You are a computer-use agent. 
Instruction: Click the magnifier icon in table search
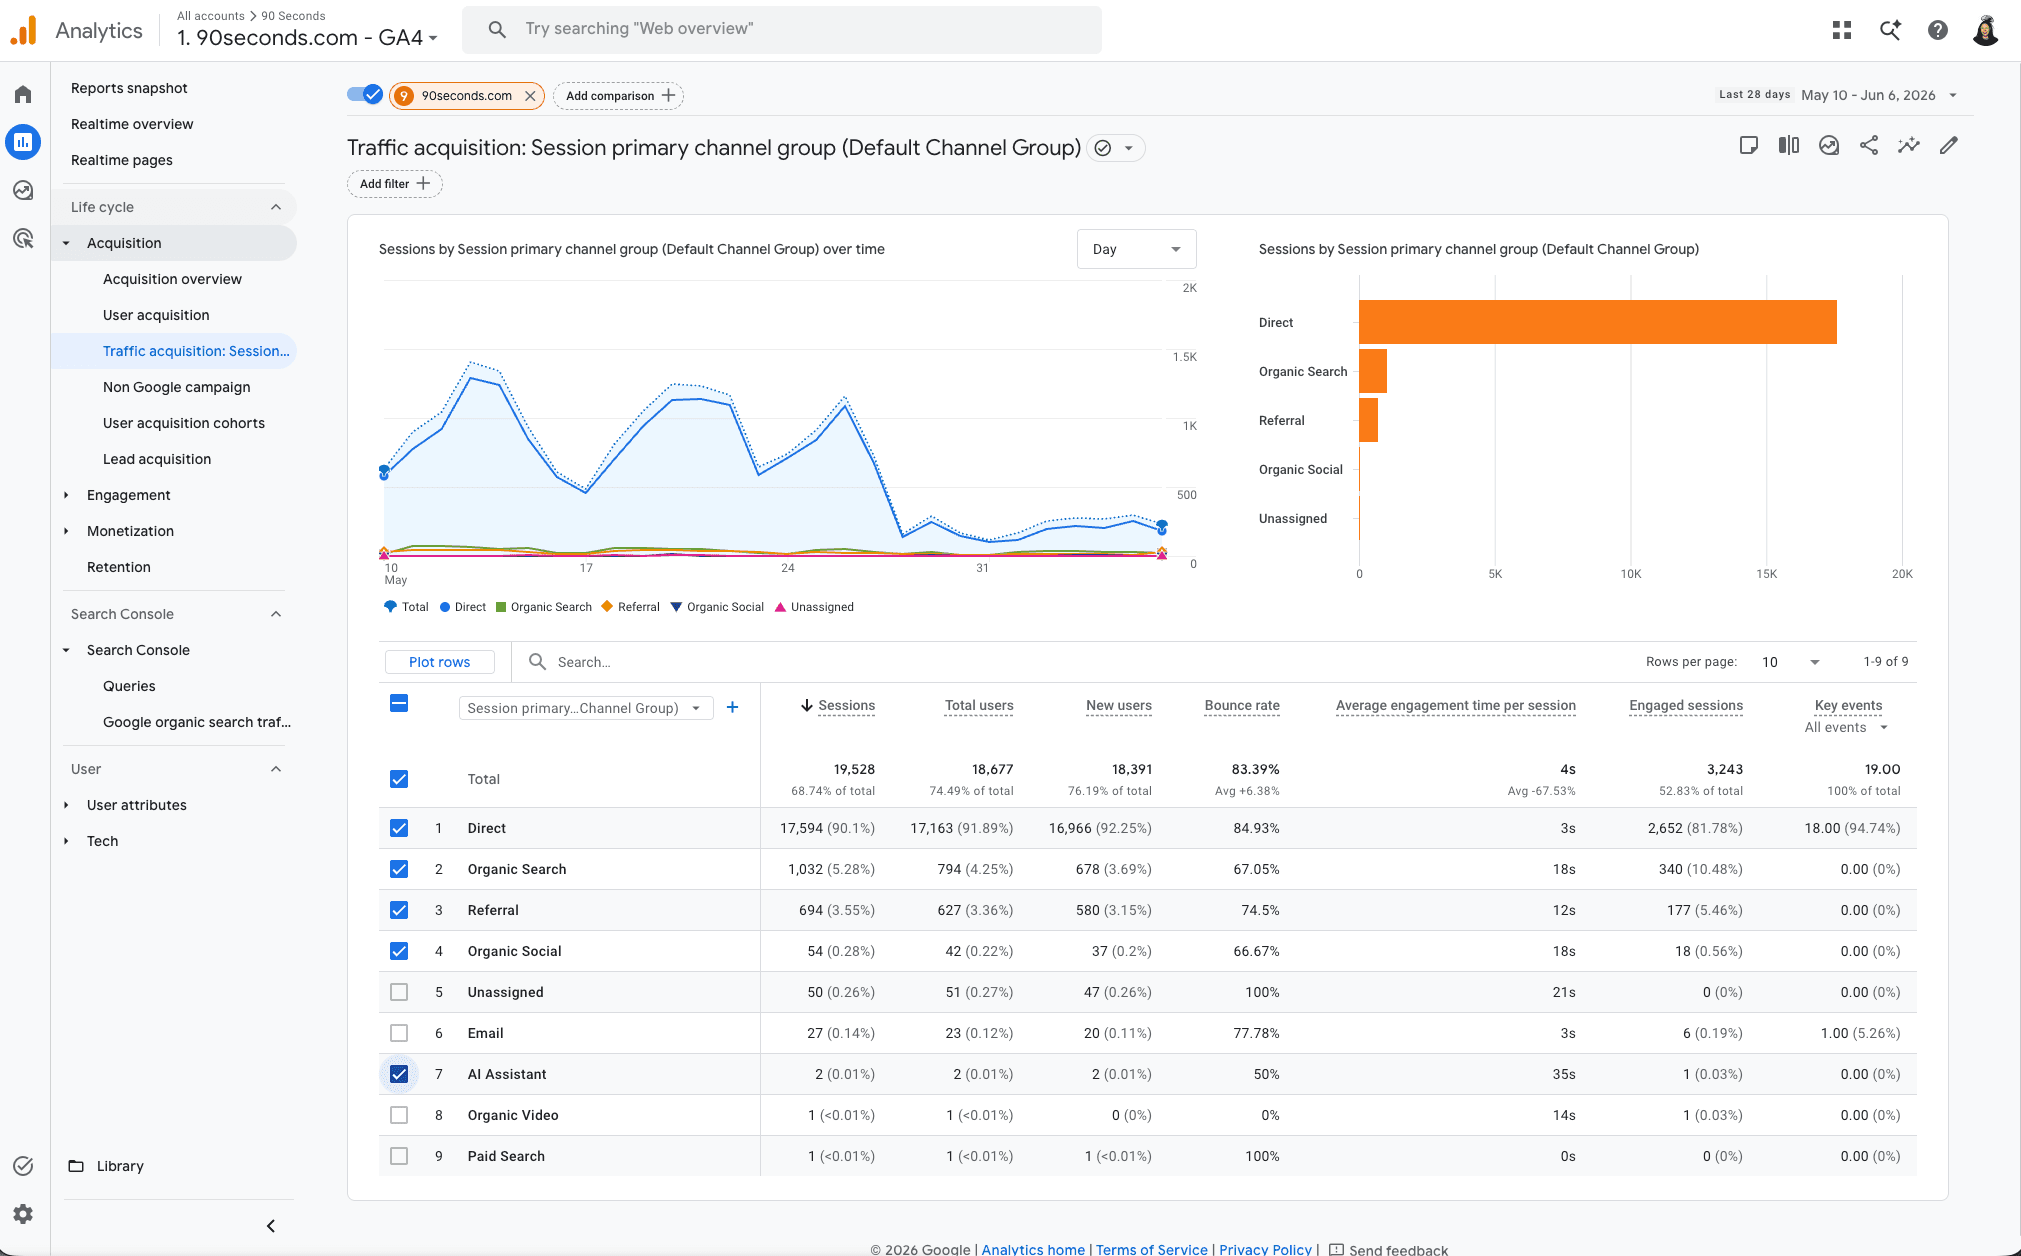click(x=537, y=662)
